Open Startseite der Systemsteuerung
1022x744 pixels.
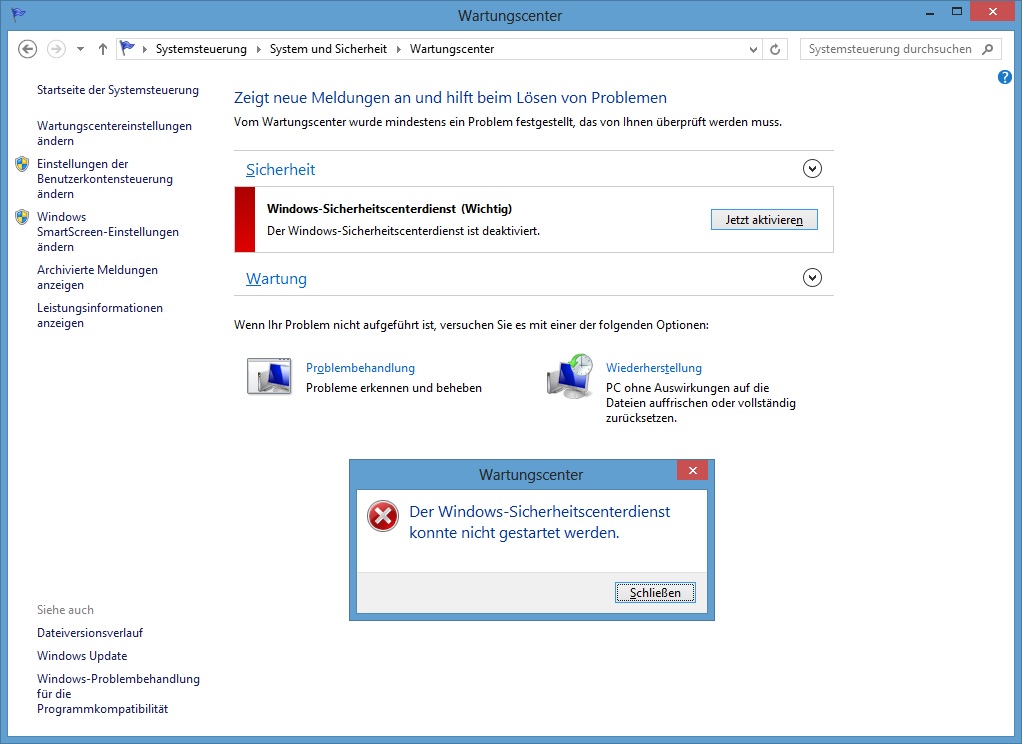click(118, 90)
